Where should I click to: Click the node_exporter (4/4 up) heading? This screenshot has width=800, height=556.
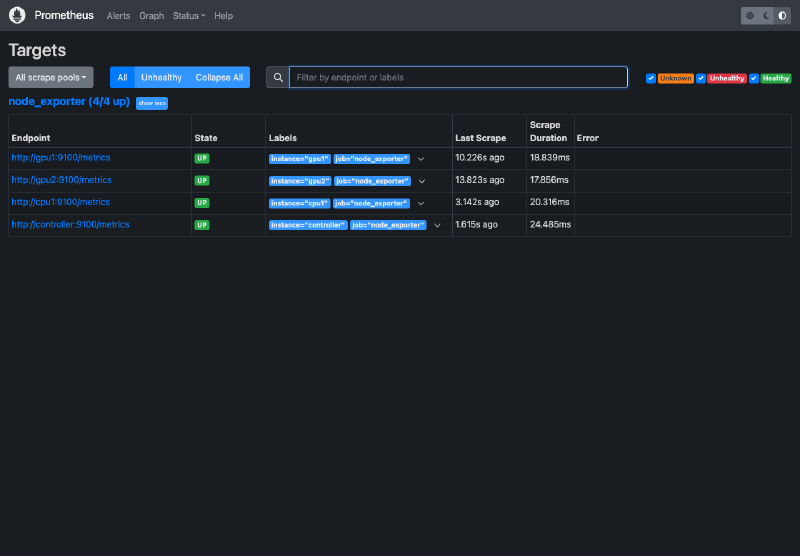click(69, 102)
